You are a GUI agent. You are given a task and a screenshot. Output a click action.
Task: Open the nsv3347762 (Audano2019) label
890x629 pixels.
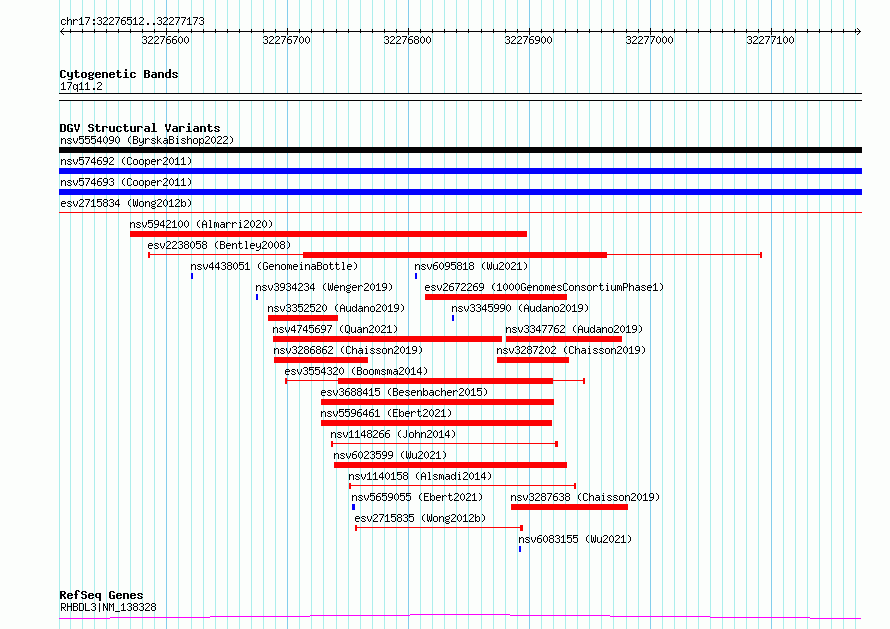pos(574,329)
